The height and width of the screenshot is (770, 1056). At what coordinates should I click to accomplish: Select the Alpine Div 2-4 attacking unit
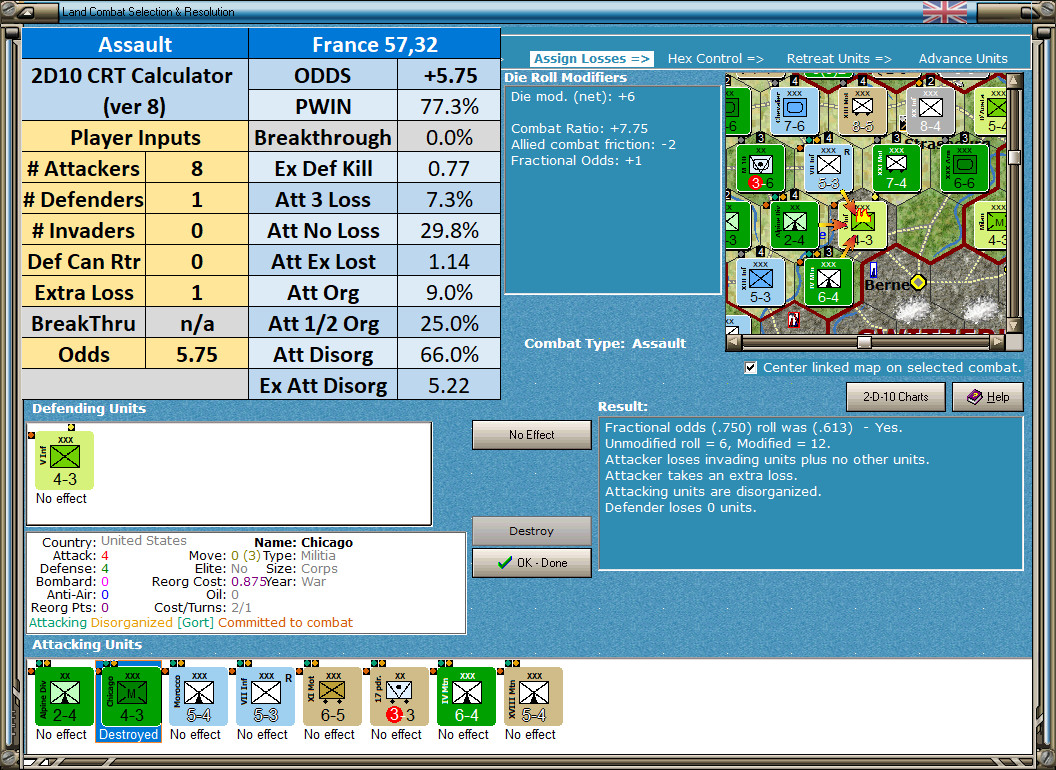[x=65, y=697]
